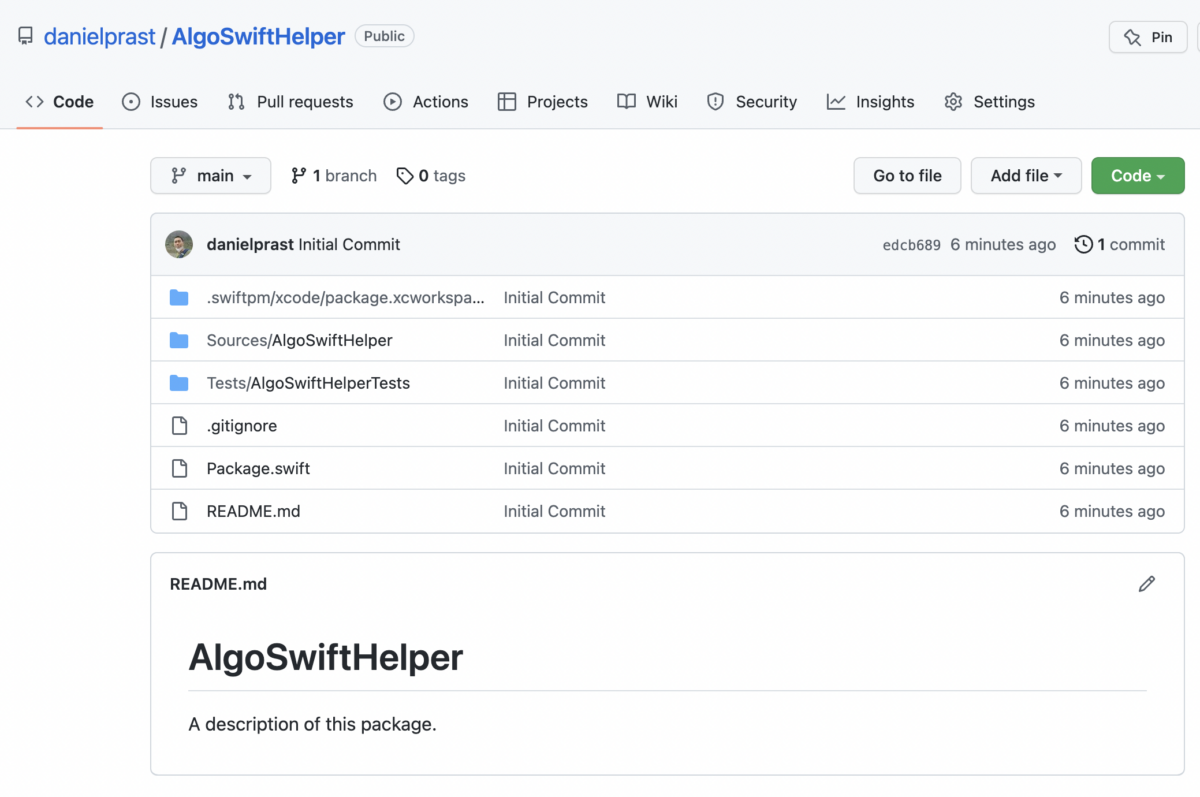Open the green Code dropdown button
Viewport: 1200px width, 797px height.
coord(1138,176)
